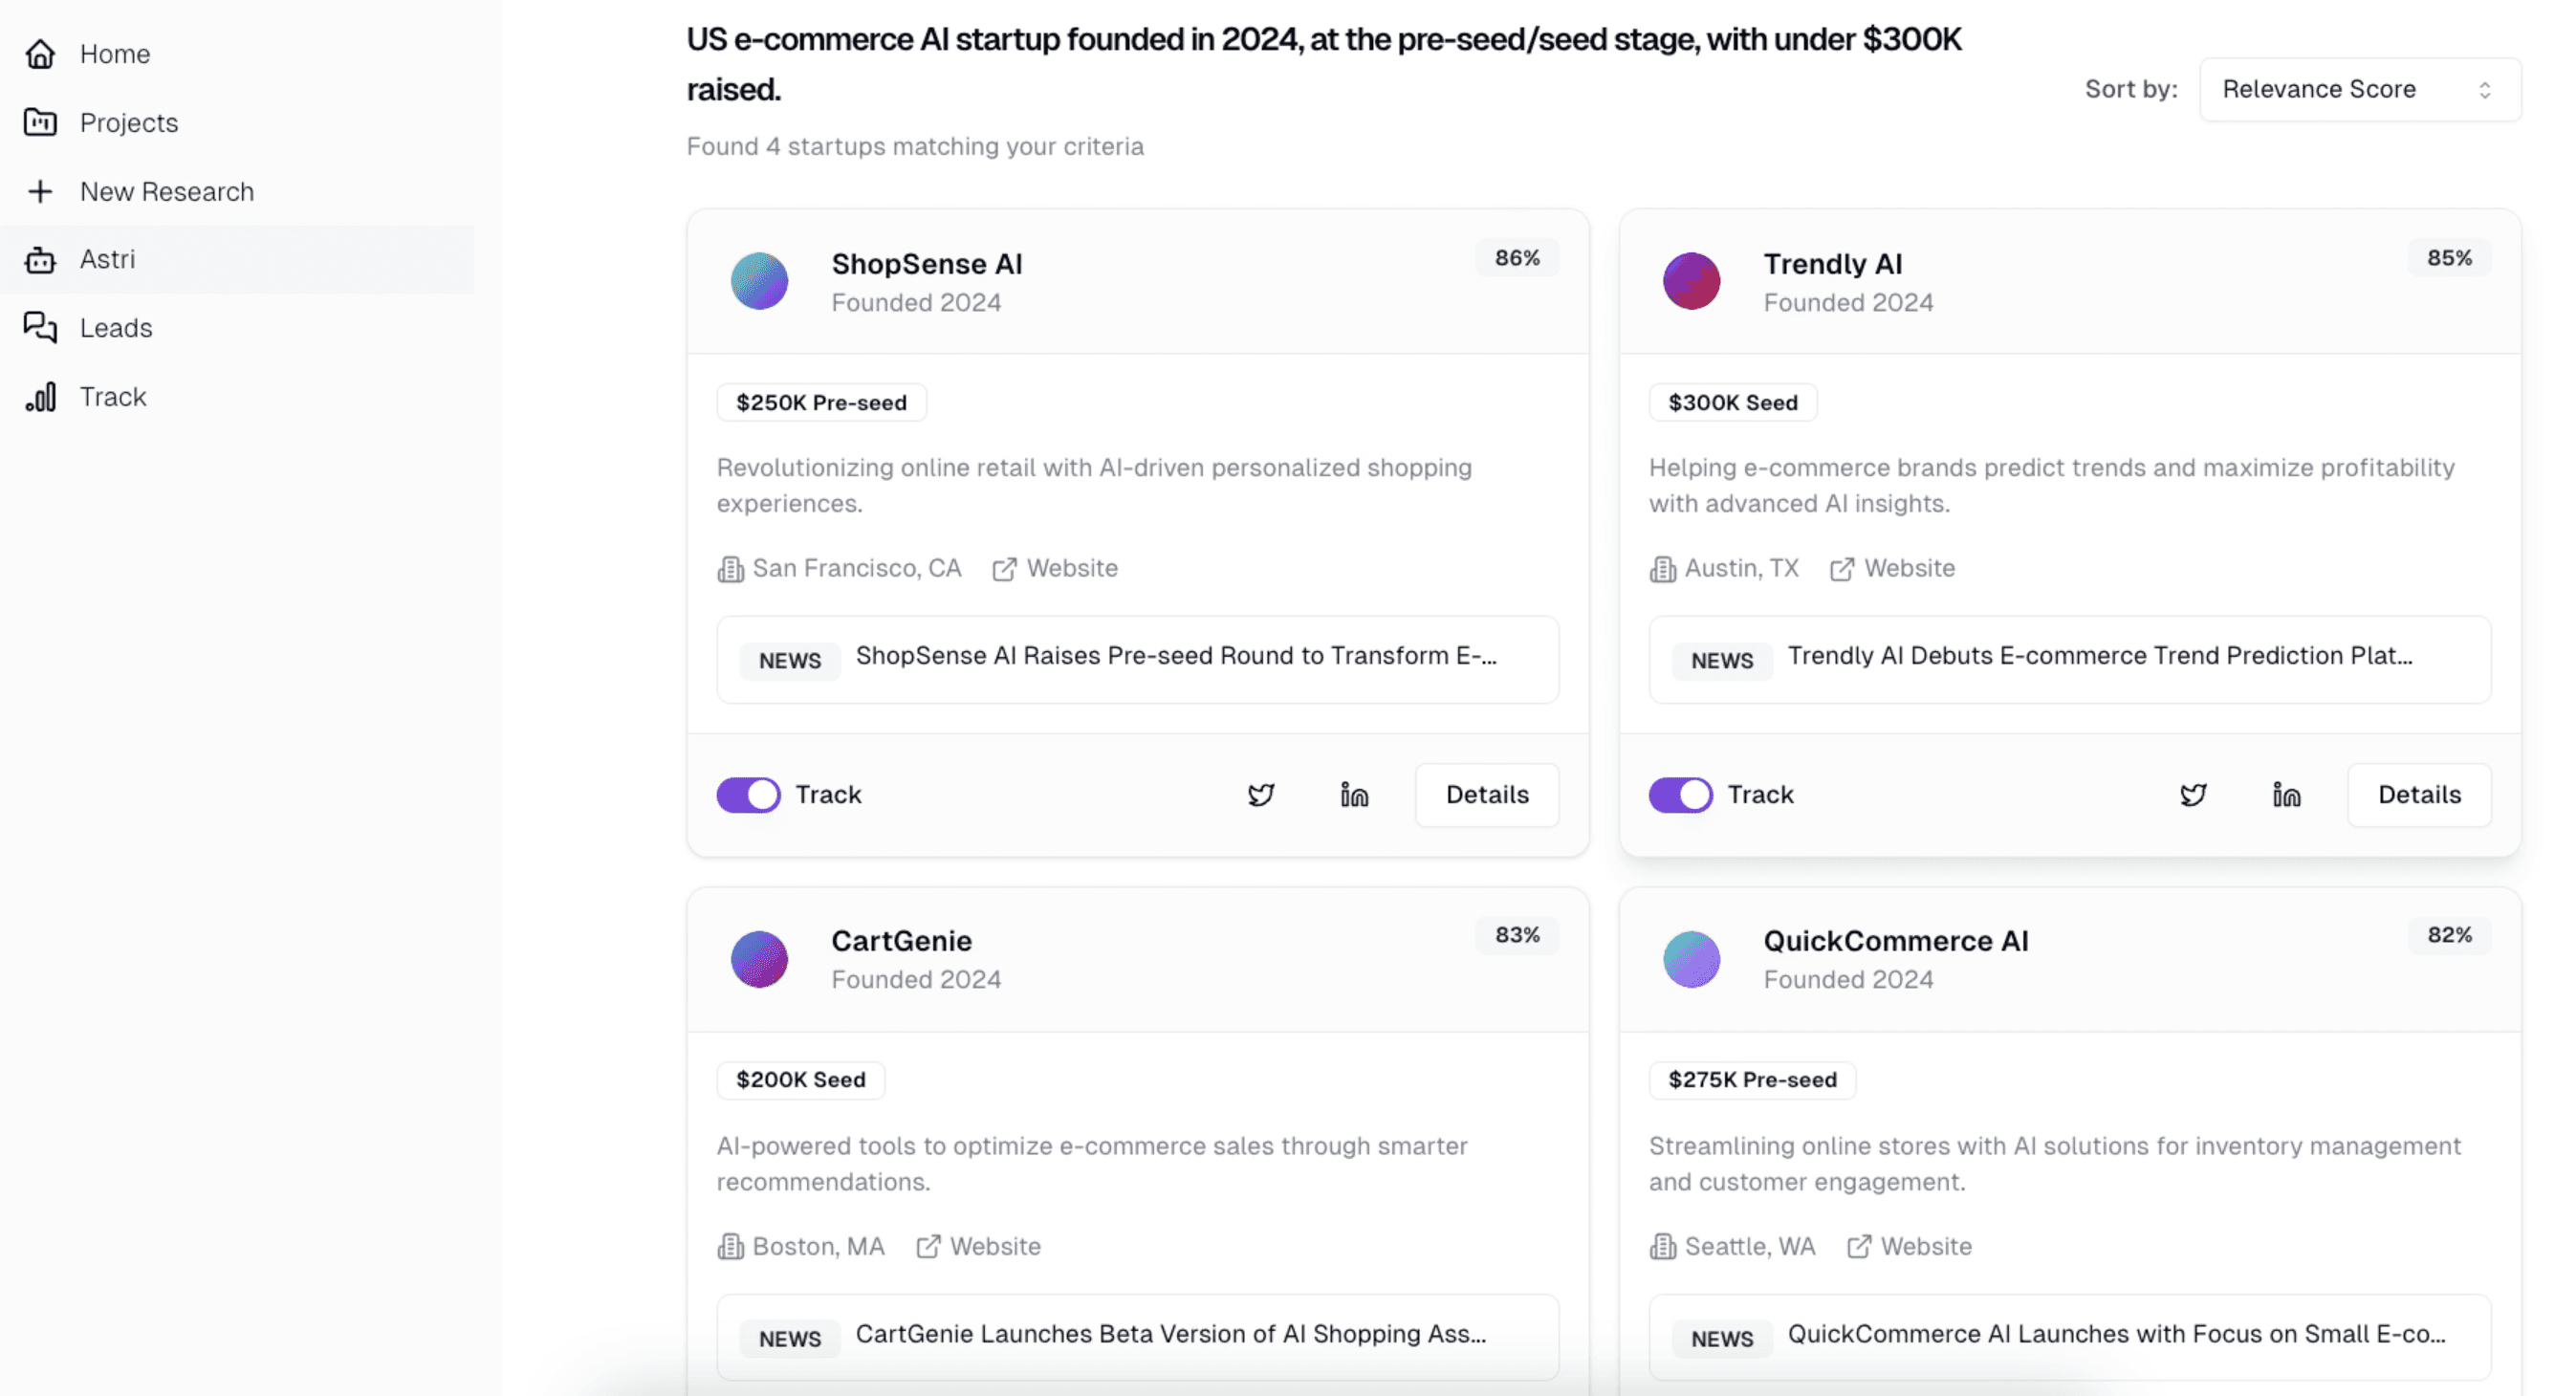2576x1396 pixels.
Task: Open Details for Trendly AI
Action: (2419, 795)
